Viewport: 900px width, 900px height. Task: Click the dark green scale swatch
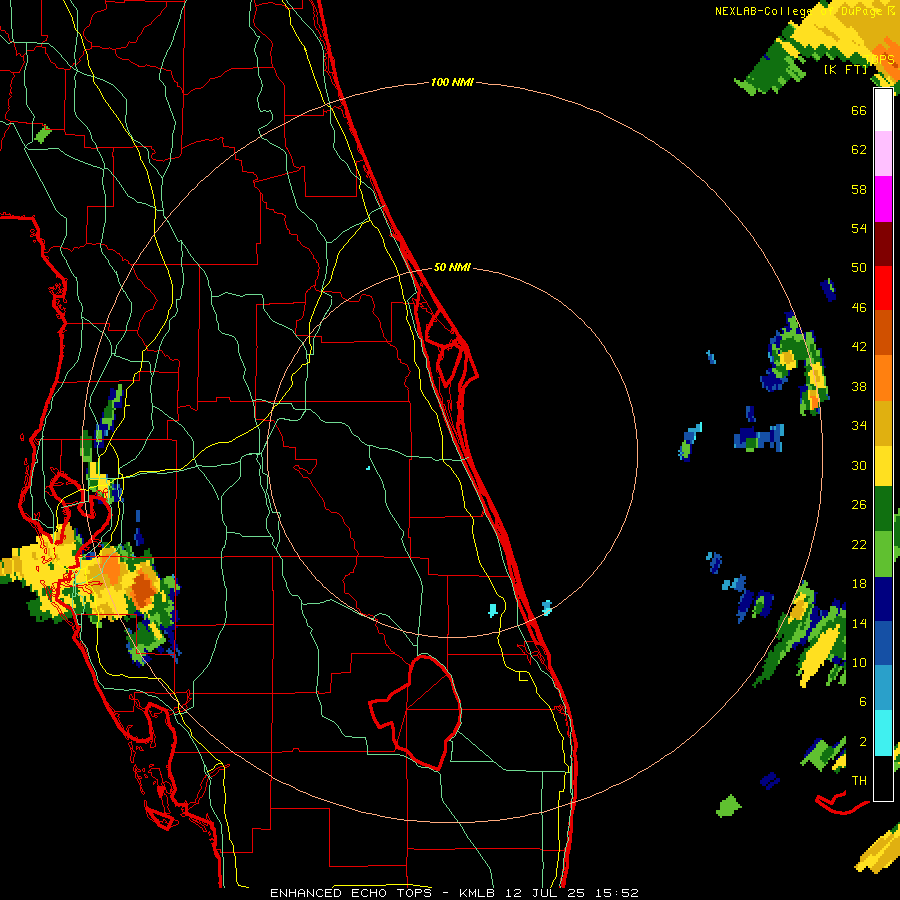click(x=883, y=510)
